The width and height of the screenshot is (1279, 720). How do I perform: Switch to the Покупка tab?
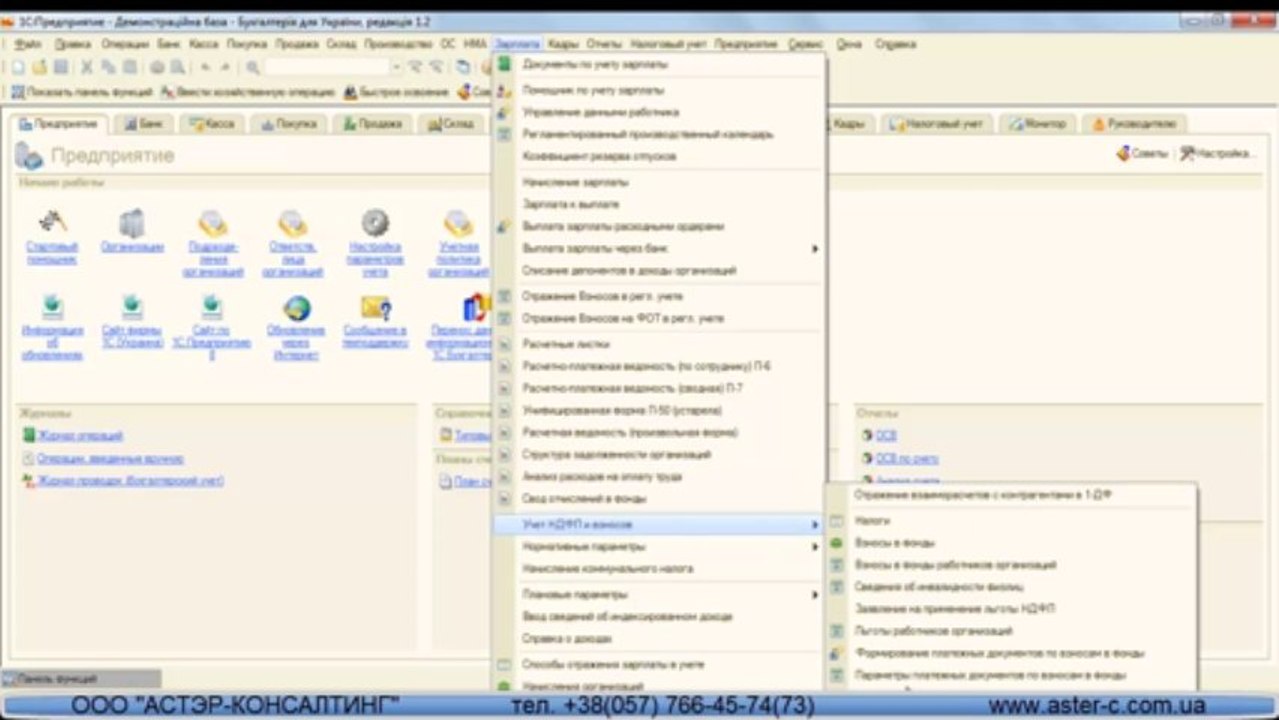click(289, 124)
